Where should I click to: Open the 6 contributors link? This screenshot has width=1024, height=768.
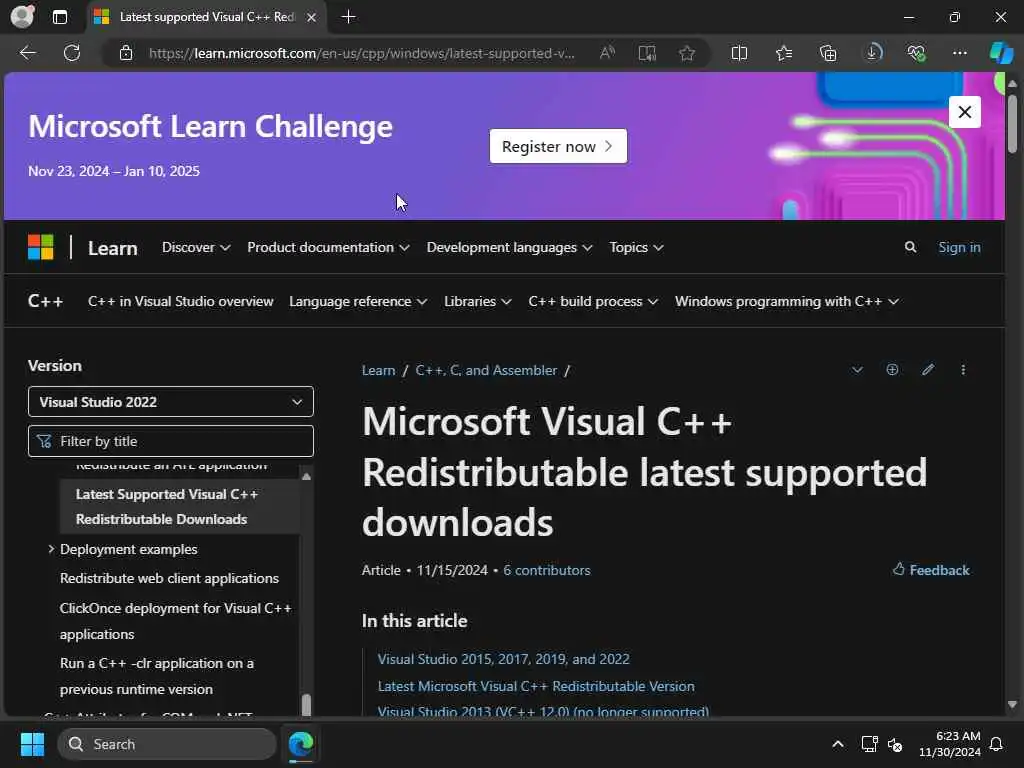(x=547, y=570)
